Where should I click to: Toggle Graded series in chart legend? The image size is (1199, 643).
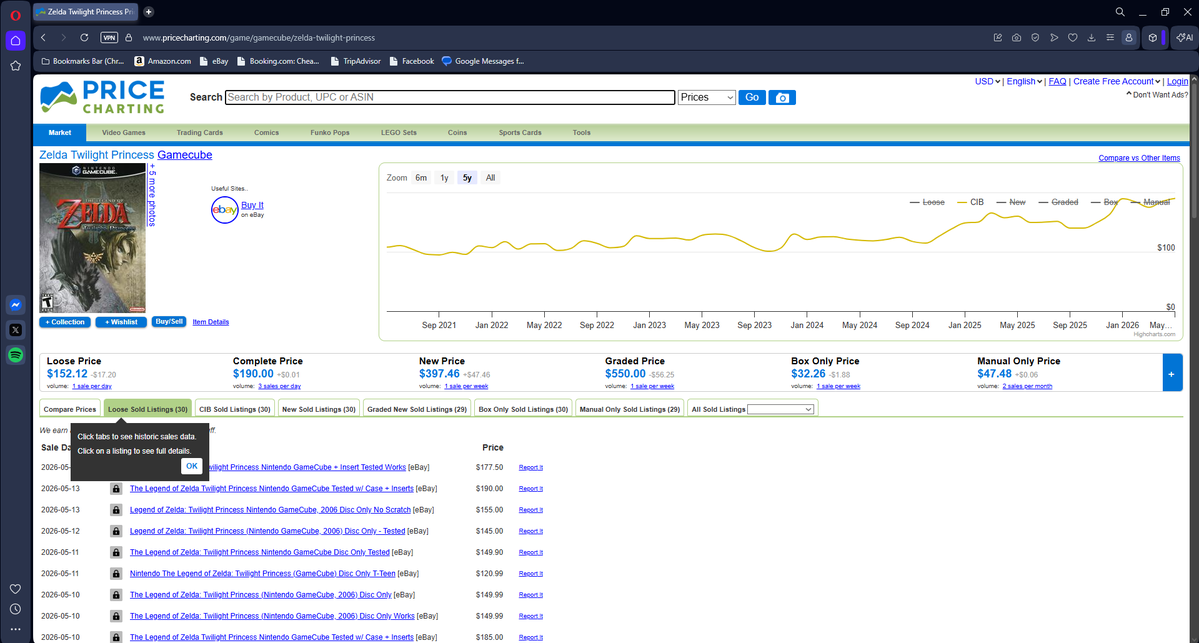(x=1058, y=202)
